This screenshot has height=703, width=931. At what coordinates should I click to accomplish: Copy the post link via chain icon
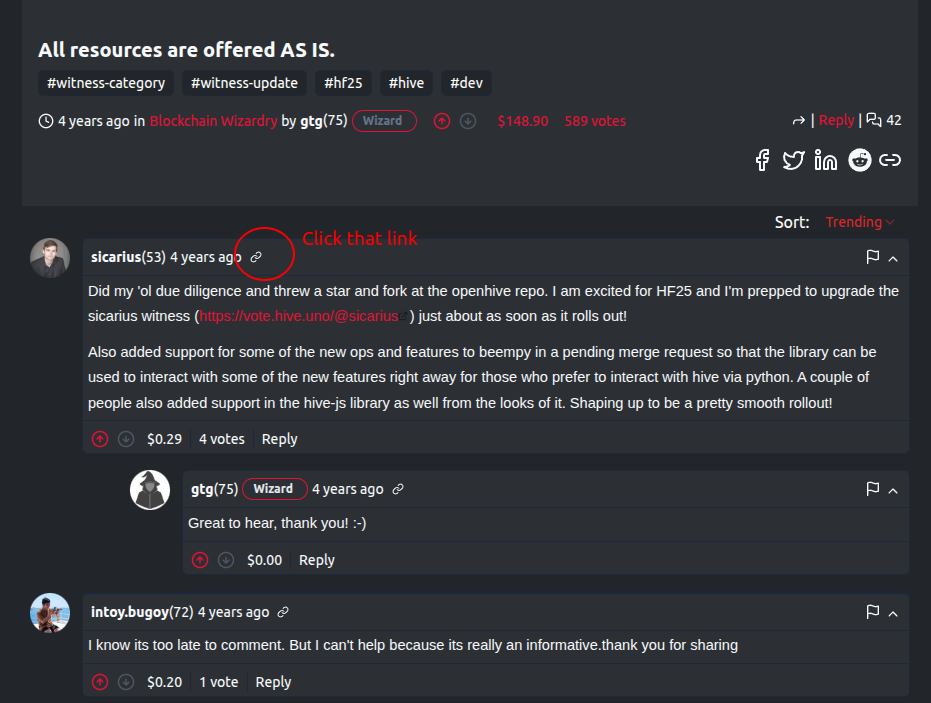890,160
